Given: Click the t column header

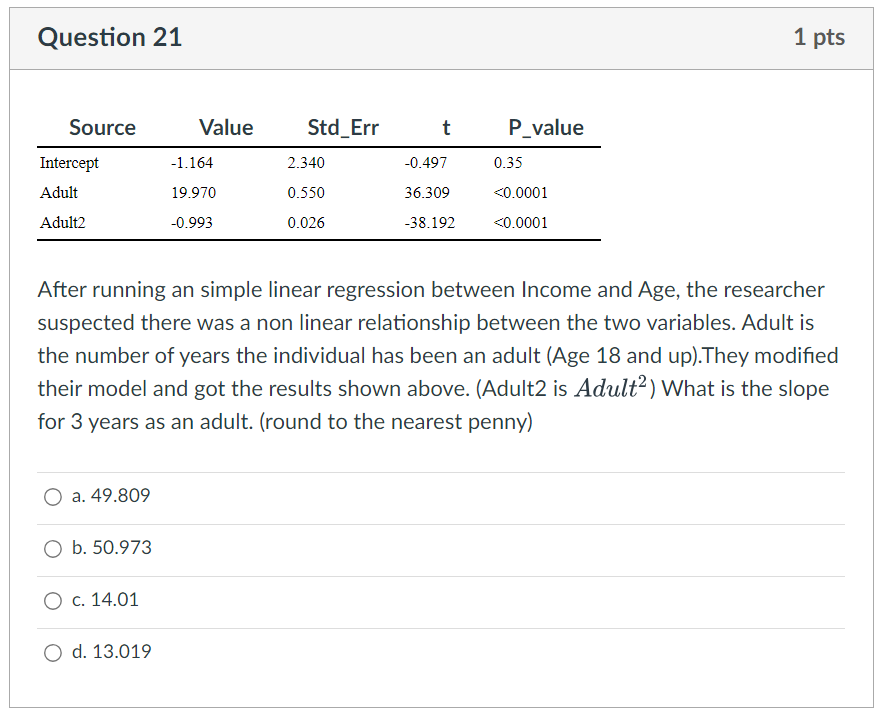Looking at the screenshot, I should (x=446, y=127).
